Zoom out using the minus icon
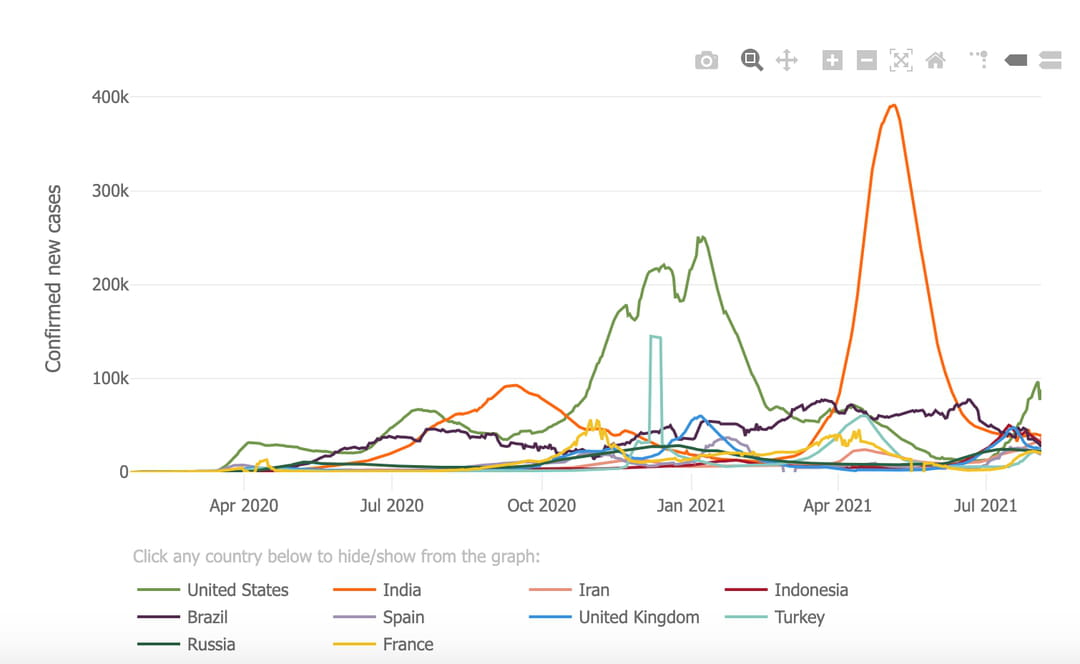 (x=867, y=60)
